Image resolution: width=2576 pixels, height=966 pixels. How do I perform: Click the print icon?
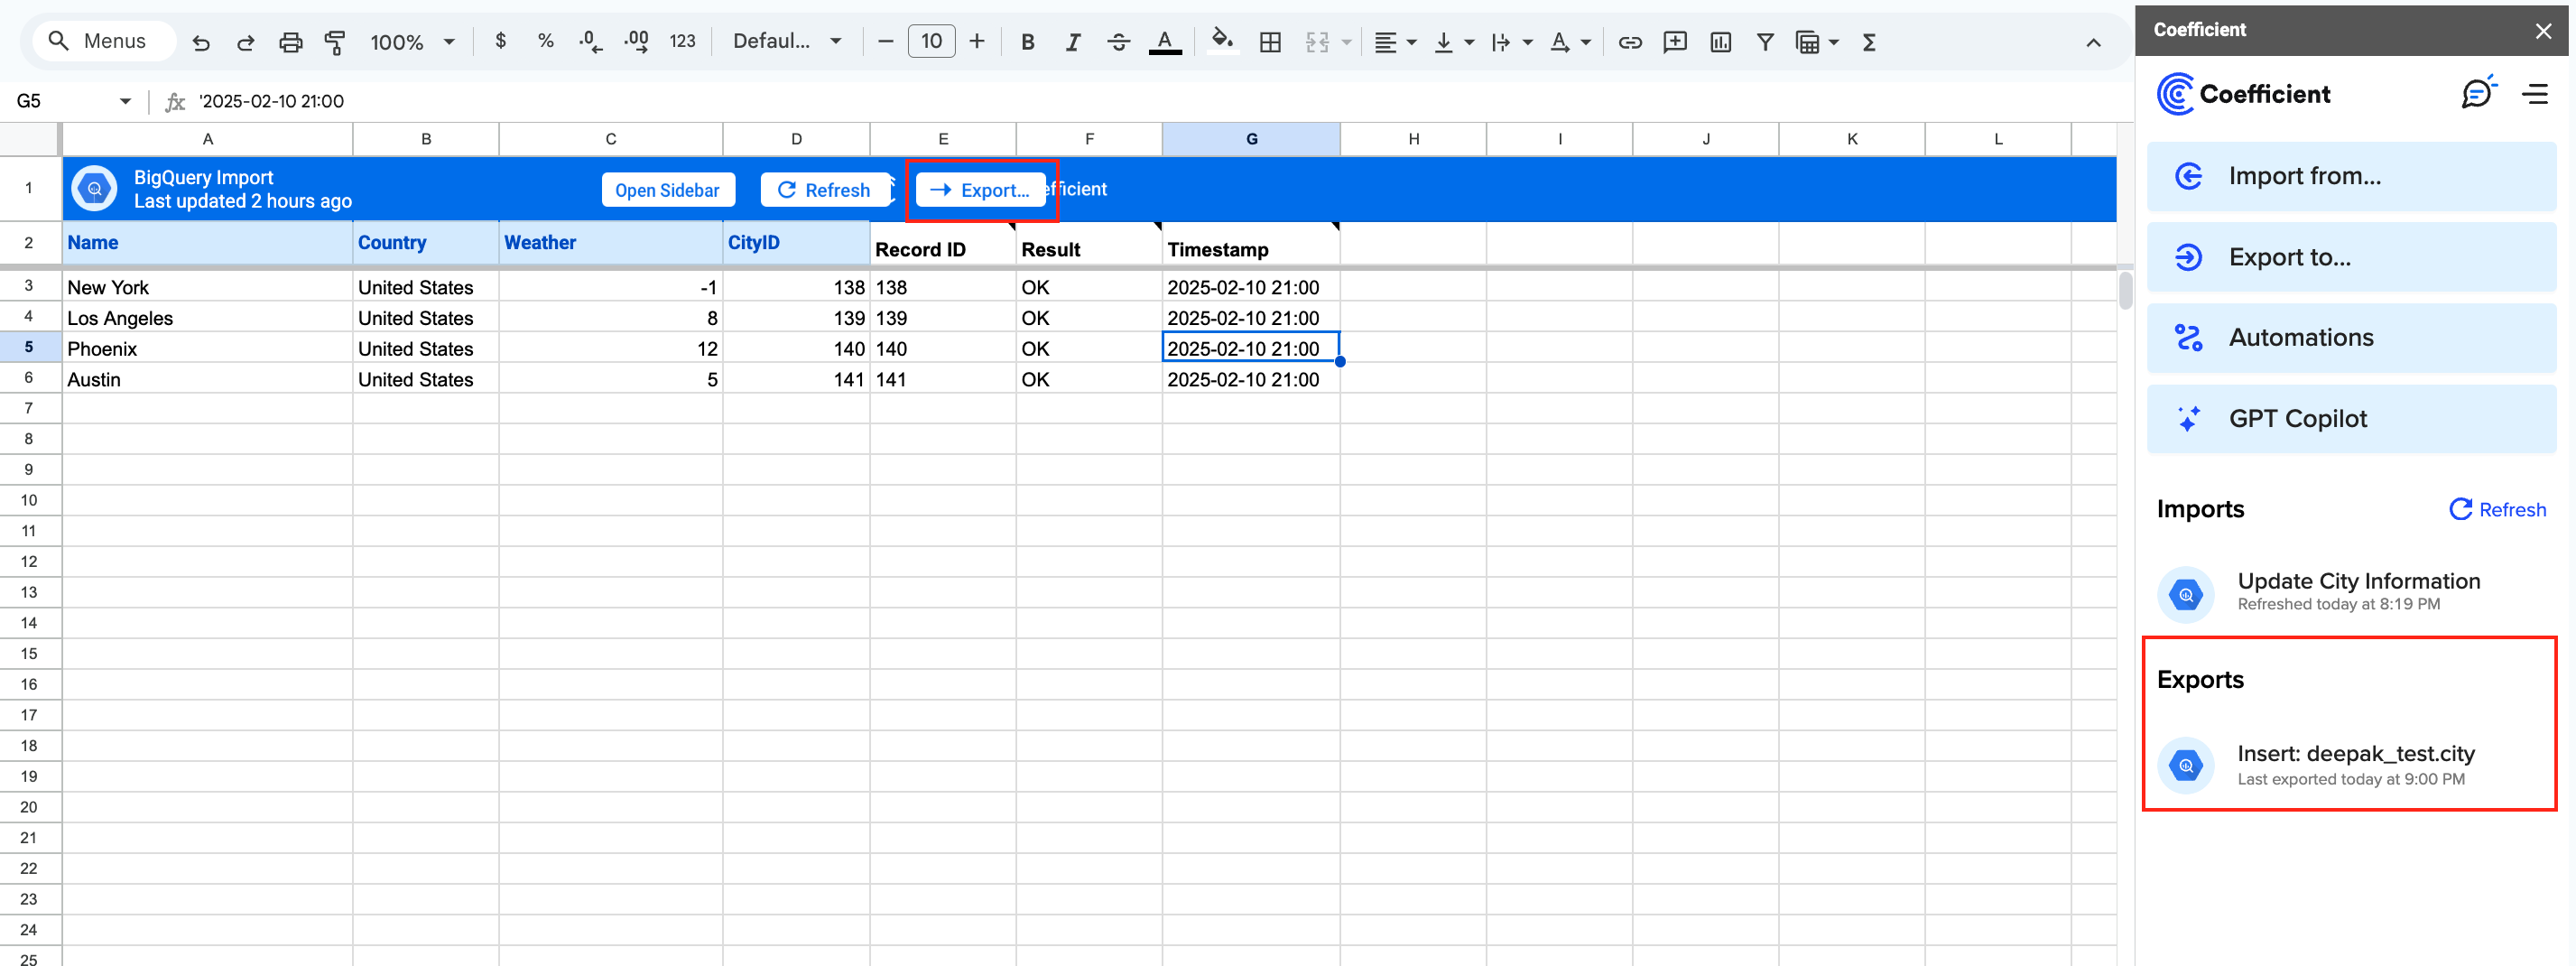coord(290,42)
